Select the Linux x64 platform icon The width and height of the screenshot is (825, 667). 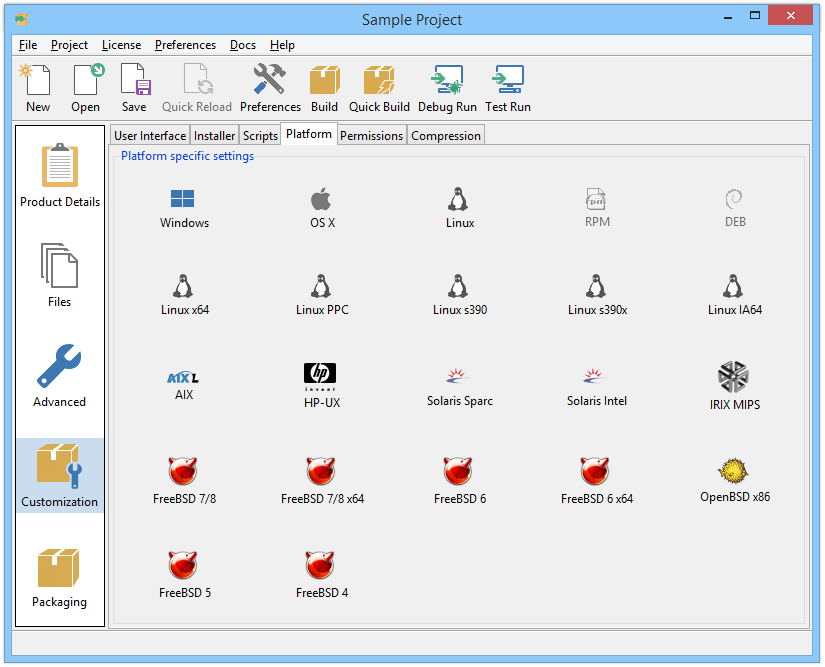coord(184,293)
